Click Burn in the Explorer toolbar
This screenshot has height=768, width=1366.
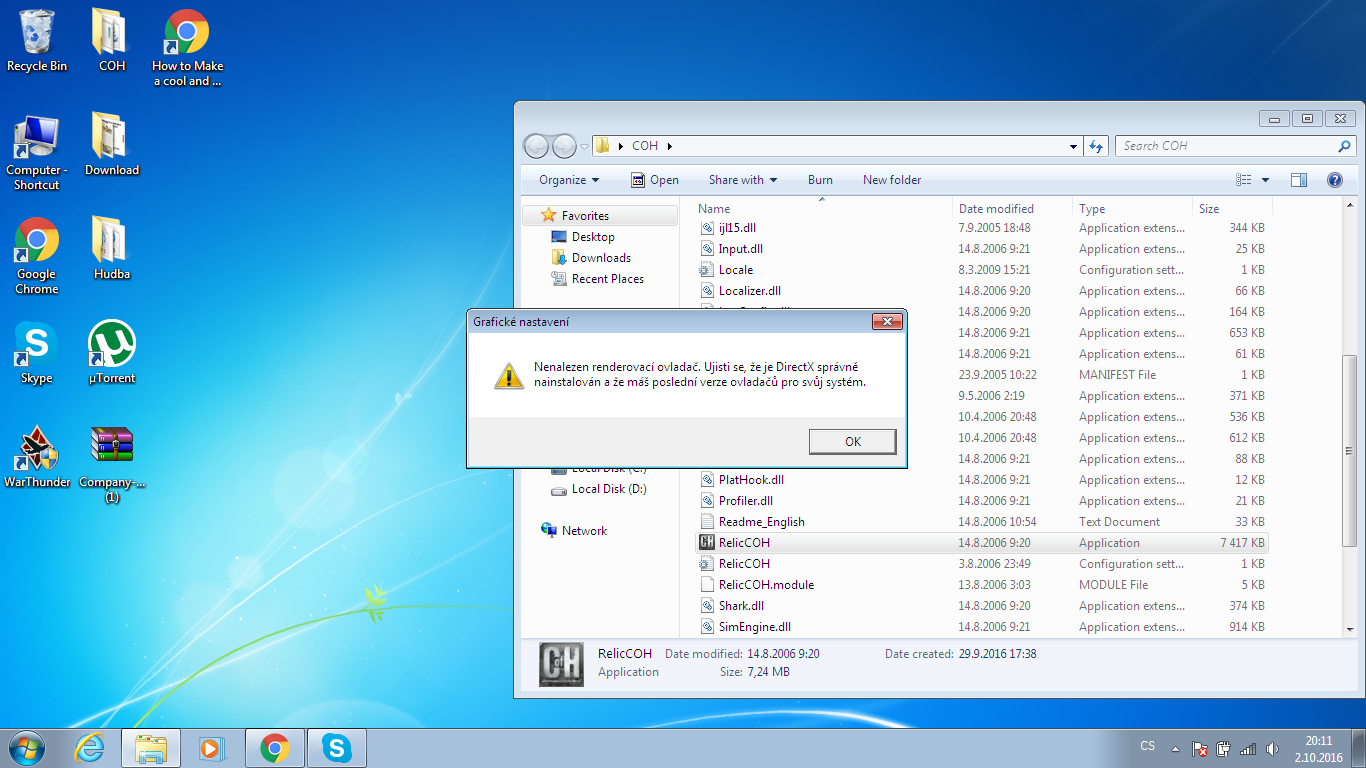click(x=820, y=180)
